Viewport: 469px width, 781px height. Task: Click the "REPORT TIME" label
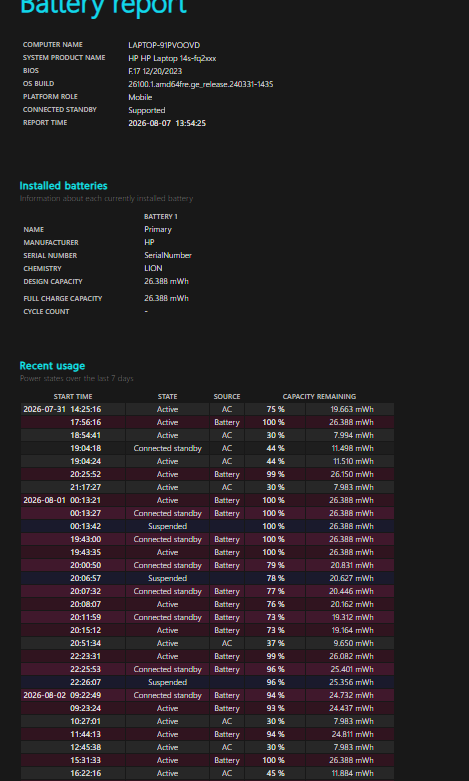pyautogui.click(x=45, y=123)
